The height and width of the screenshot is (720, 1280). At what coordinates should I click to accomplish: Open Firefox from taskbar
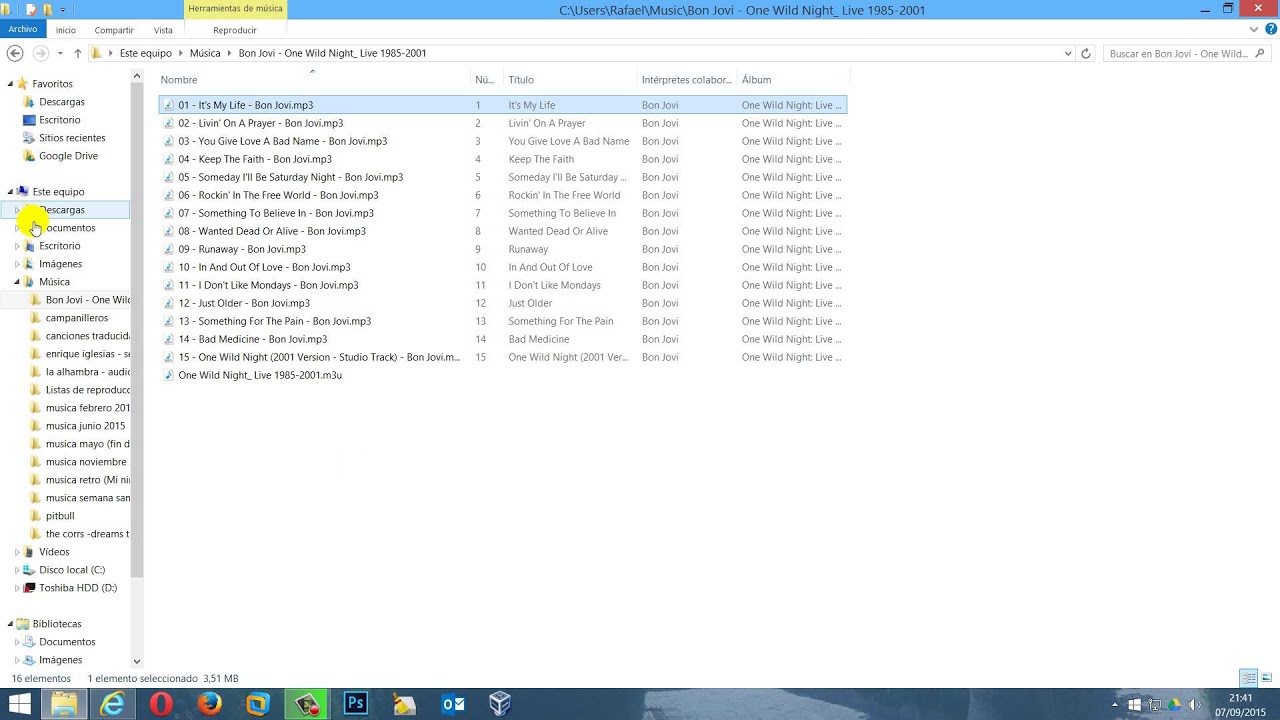[209, 704]
